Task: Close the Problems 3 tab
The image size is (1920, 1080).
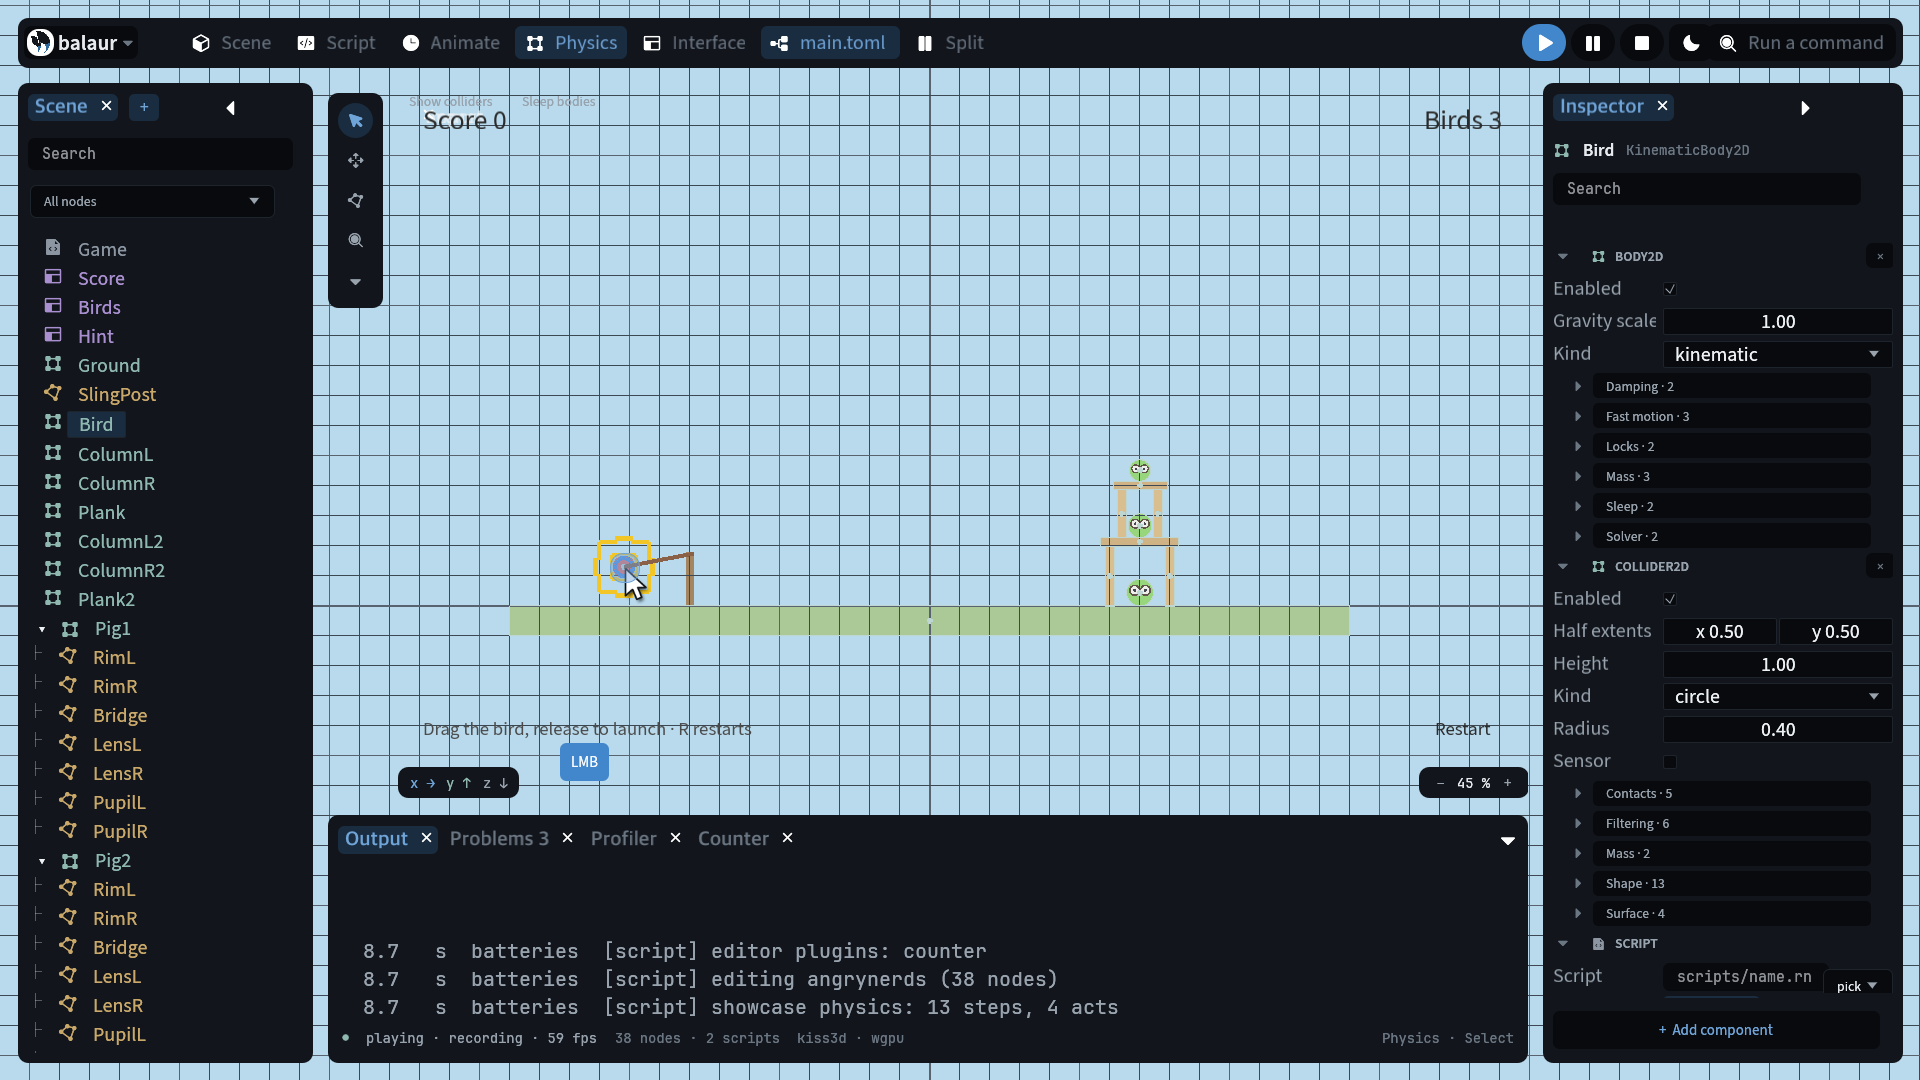Action: (x=567, y=838)
